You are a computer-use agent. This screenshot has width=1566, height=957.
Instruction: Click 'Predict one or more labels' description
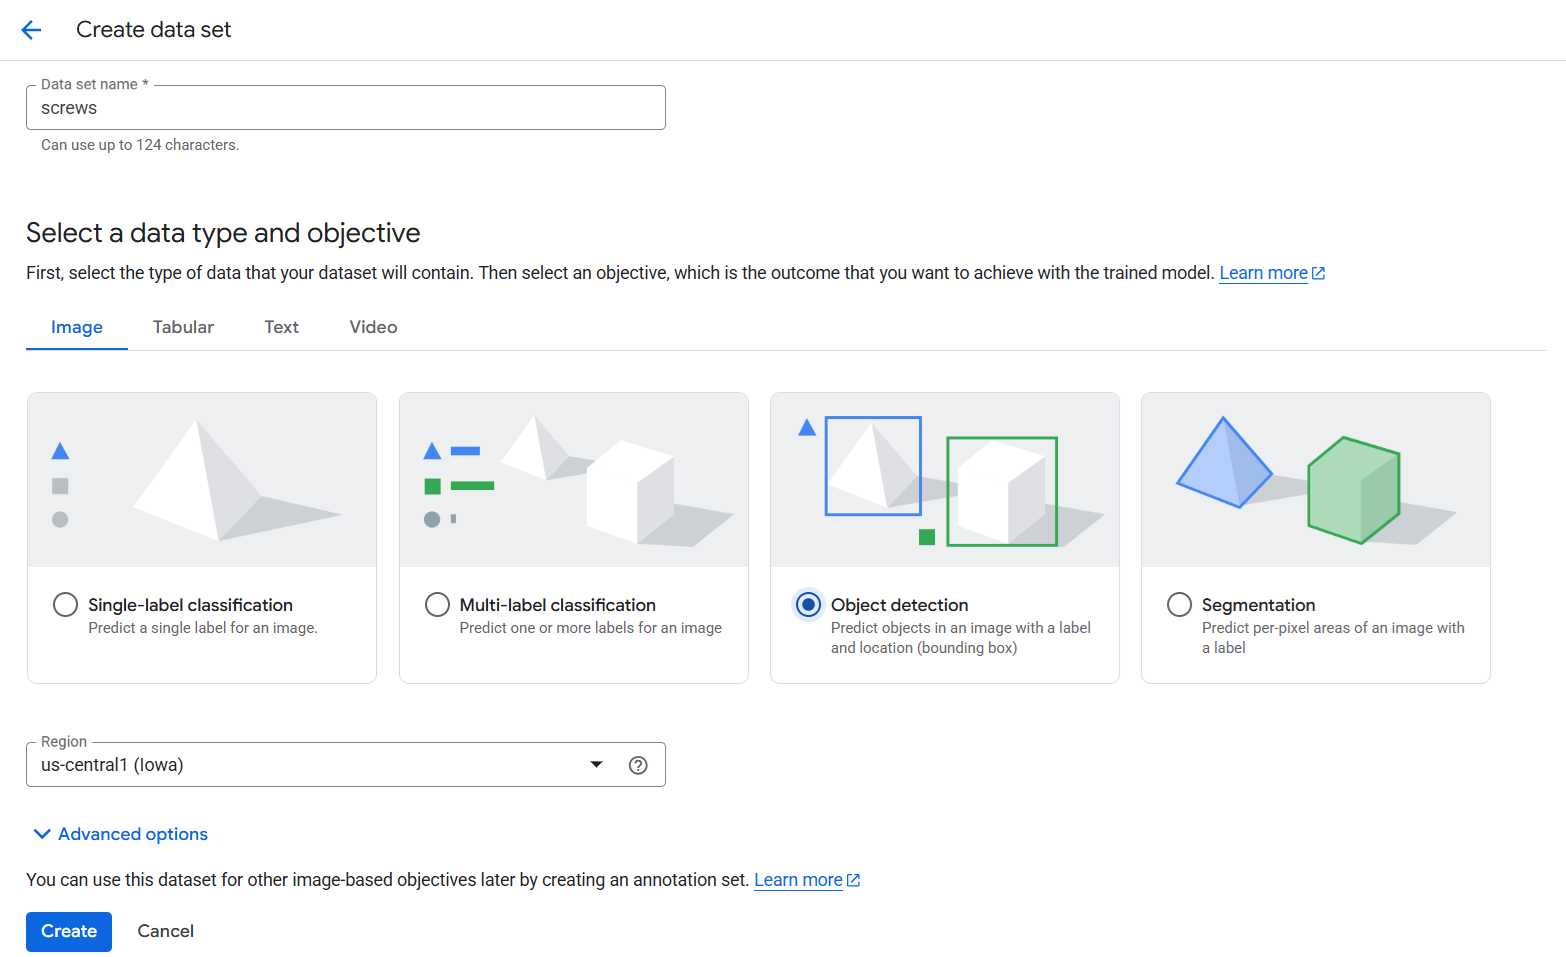[591, 628]
